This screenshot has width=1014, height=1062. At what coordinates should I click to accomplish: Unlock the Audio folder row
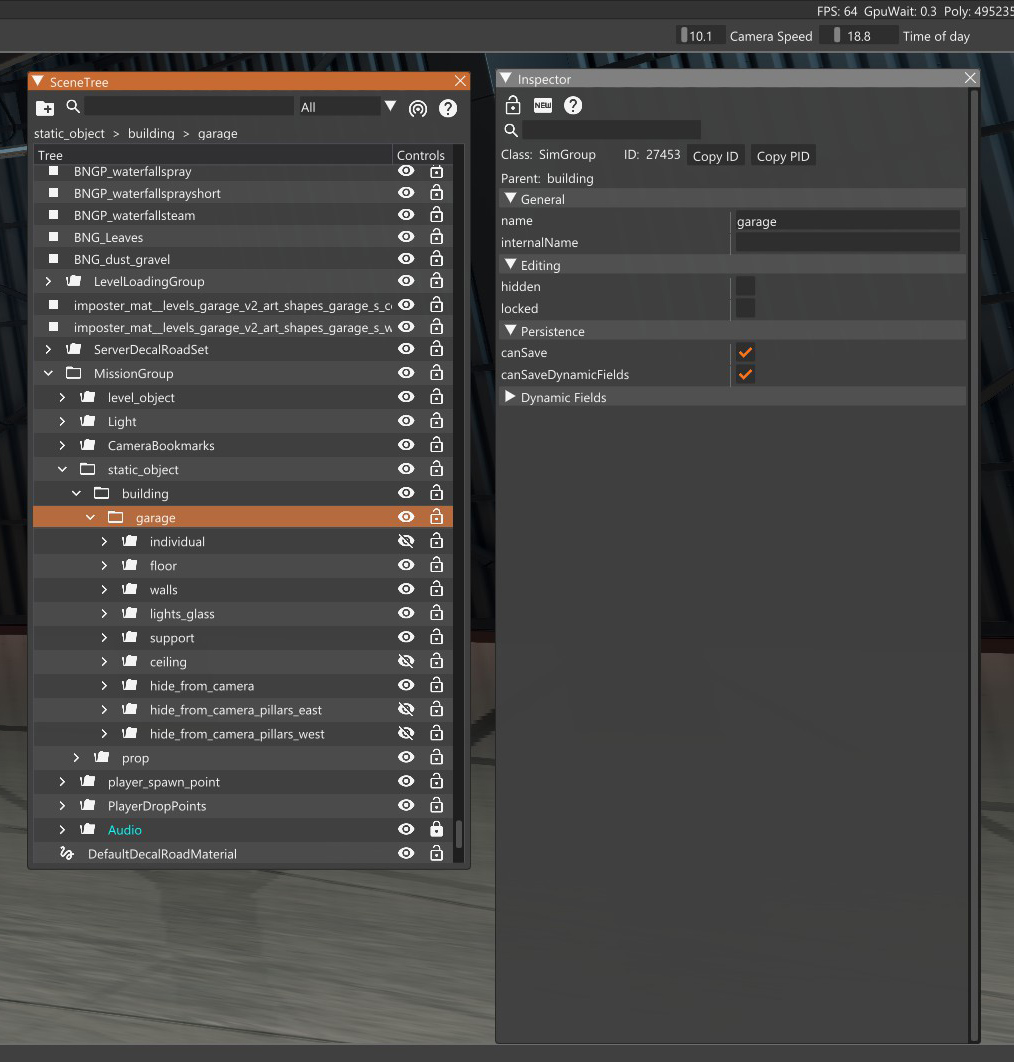click(x=436, y=829)
